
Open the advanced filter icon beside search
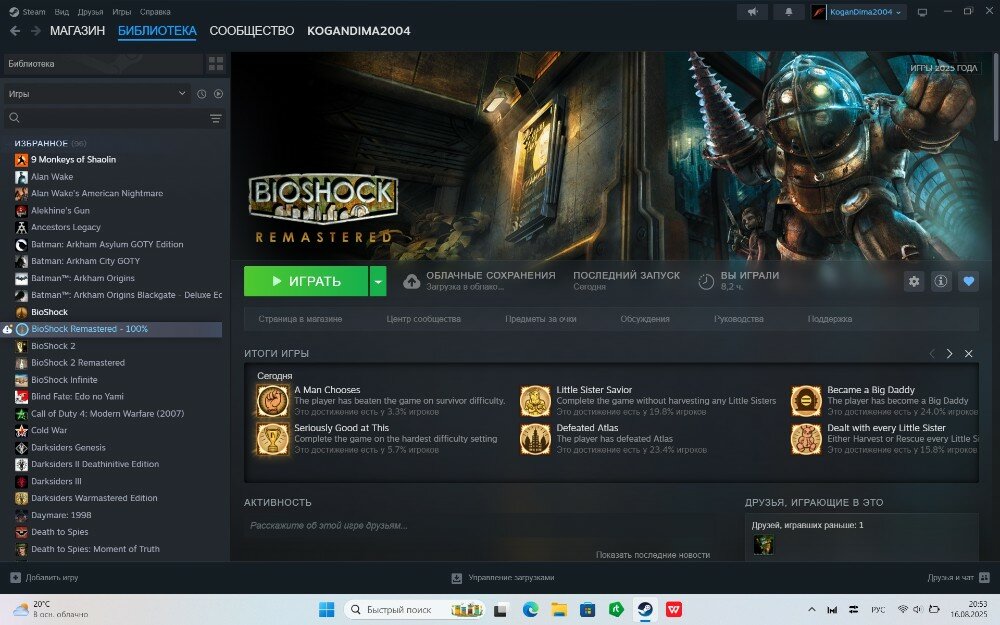click(216, 119)
